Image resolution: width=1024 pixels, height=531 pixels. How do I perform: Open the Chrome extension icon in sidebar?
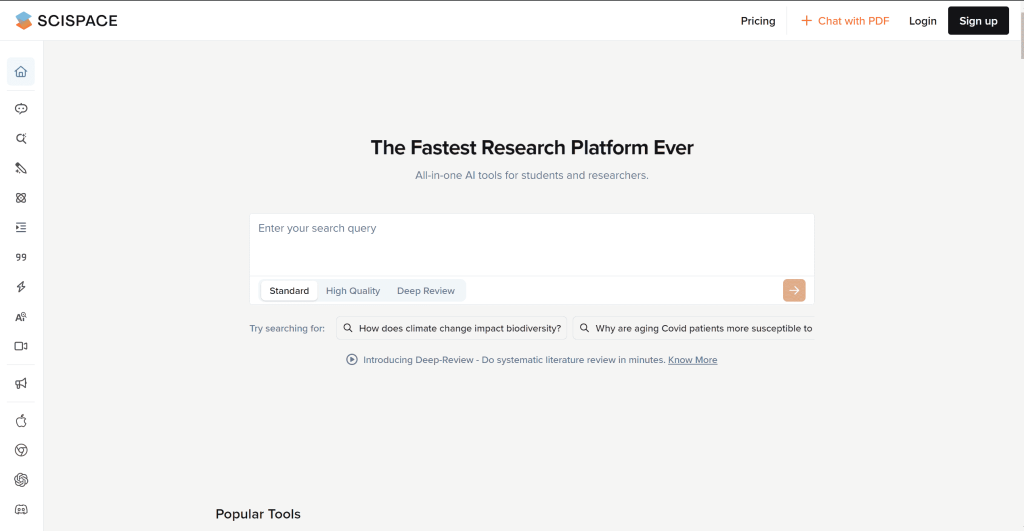click(21, 451)
